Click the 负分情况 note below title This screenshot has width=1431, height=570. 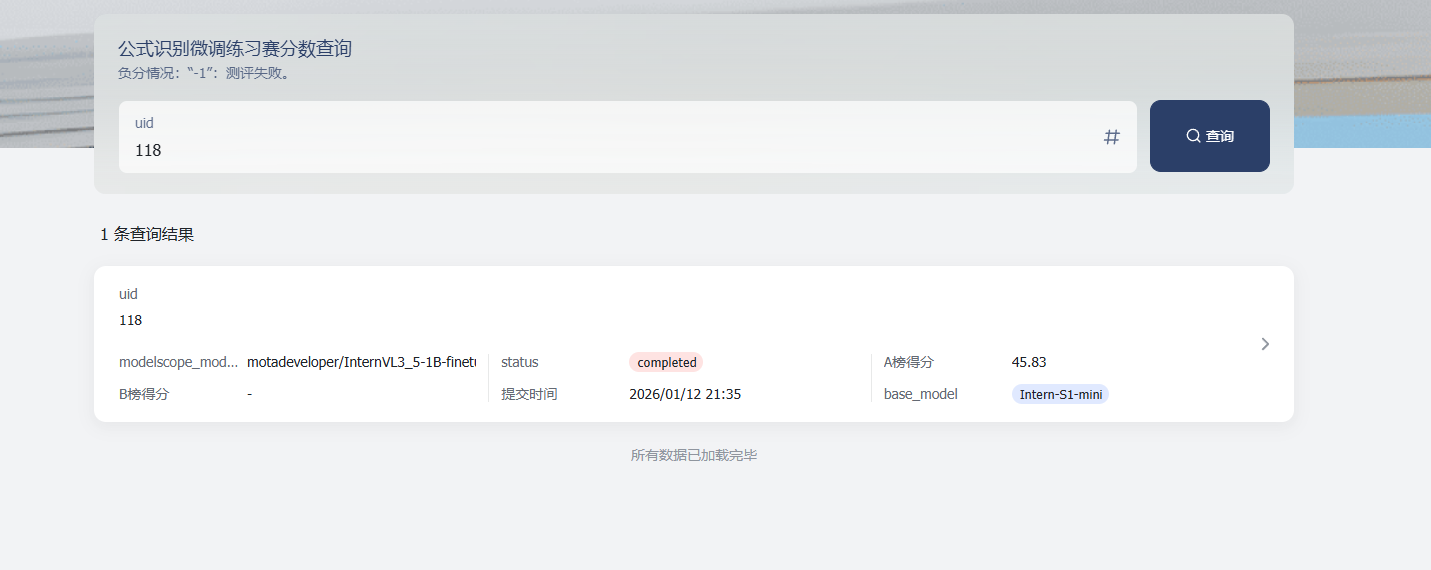point(206,73)
